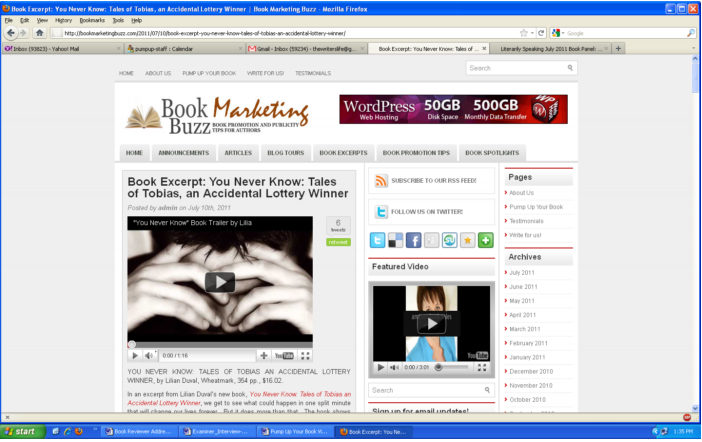
Task: Click the YouTube logo on trailer player
Action: (x=284, y=356)
